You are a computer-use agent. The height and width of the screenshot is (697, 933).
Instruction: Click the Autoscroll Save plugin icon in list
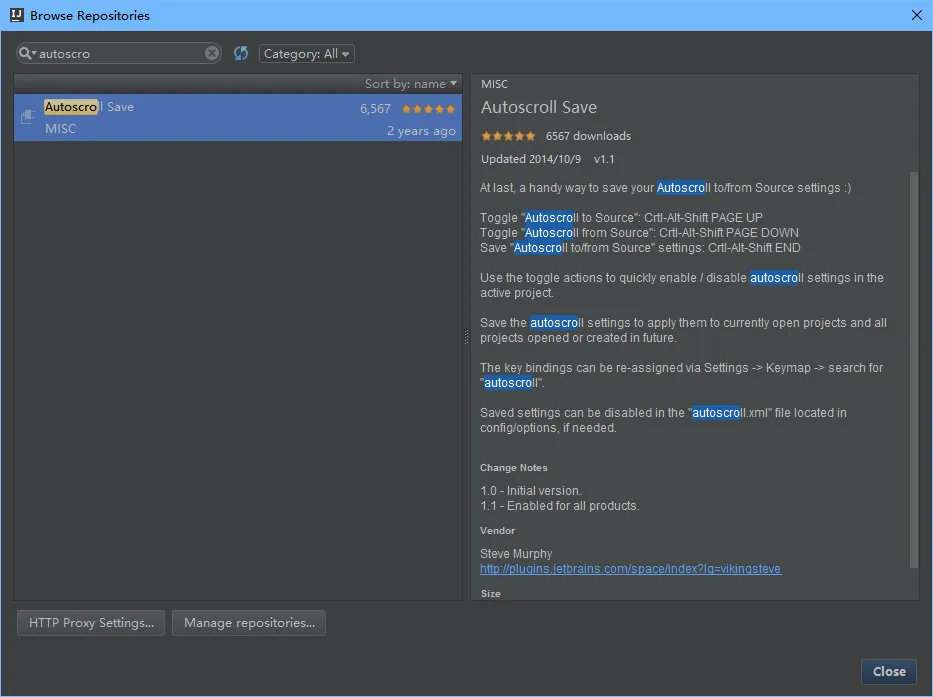tap(28, 117)
